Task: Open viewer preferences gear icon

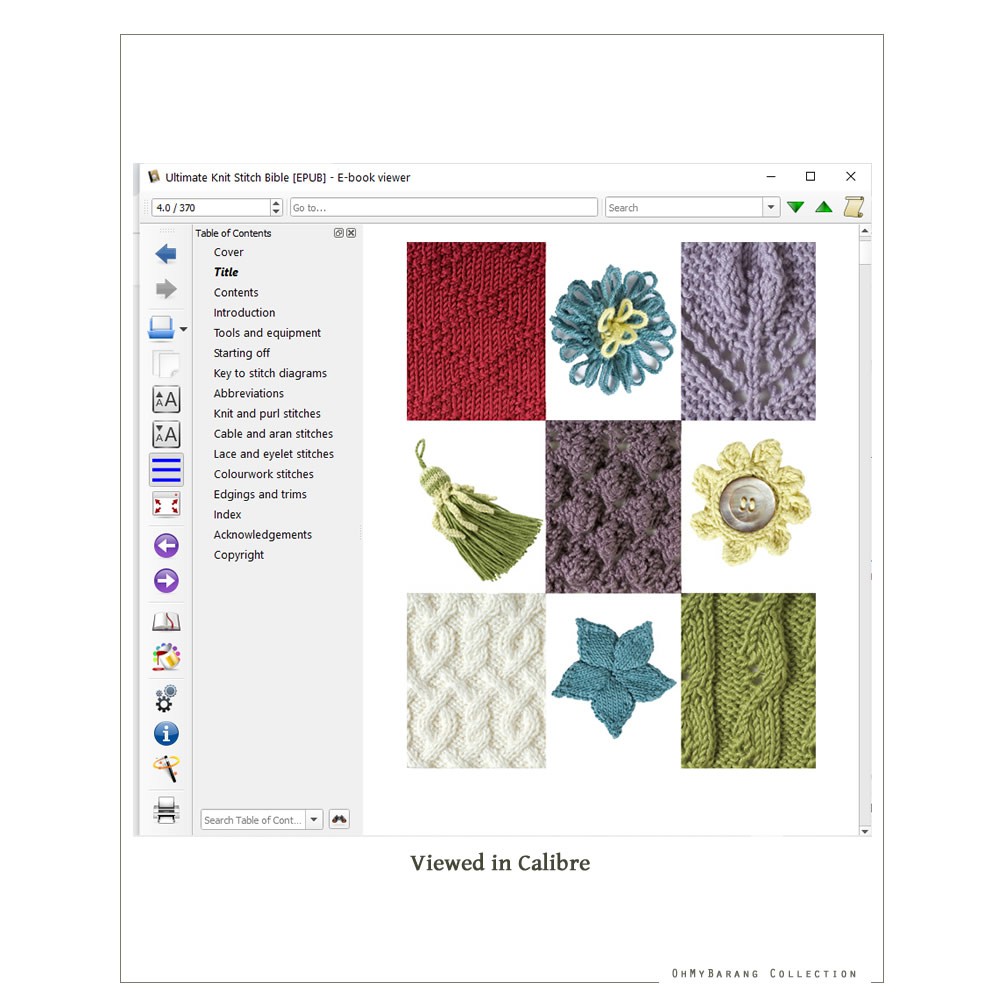Action: click(166, 698)
